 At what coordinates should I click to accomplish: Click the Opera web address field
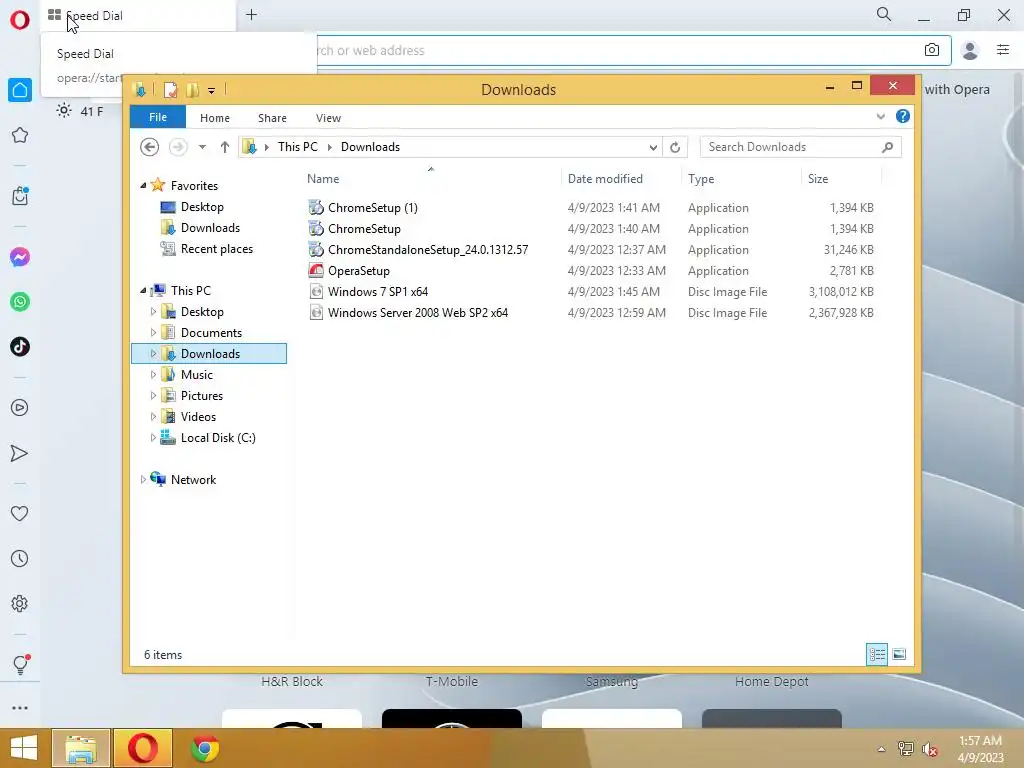pyautogui.click(x=614, y=50)
